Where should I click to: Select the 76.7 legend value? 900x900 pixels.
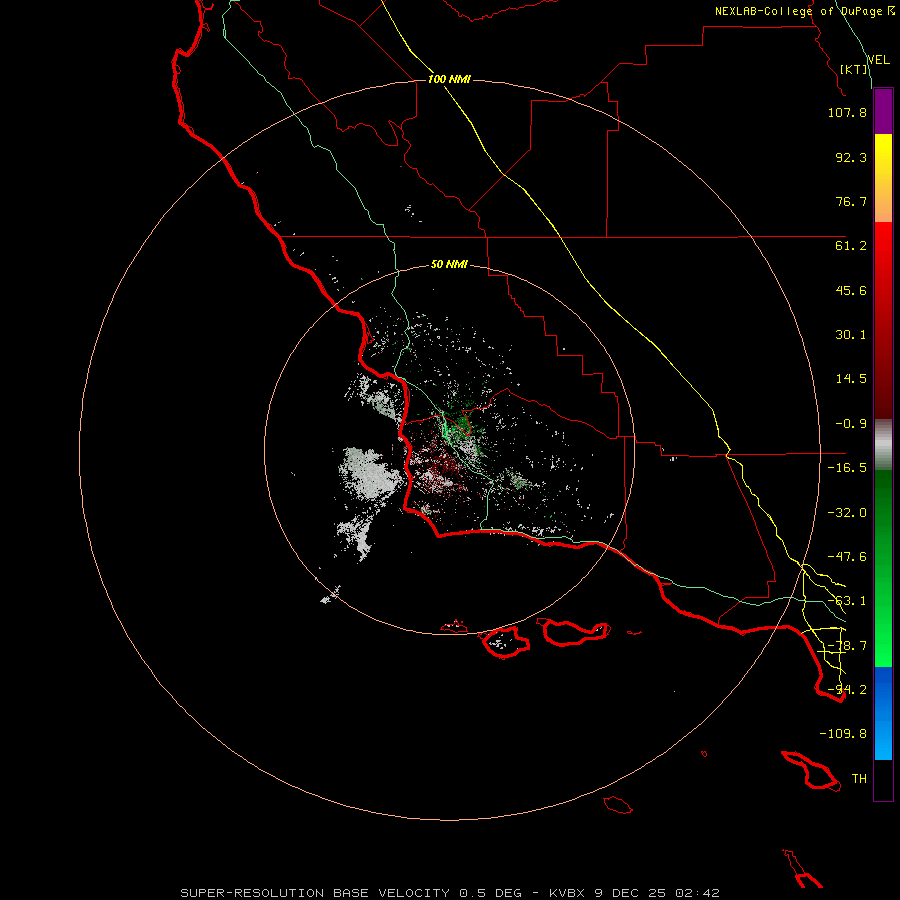click(x=851, y=201)
